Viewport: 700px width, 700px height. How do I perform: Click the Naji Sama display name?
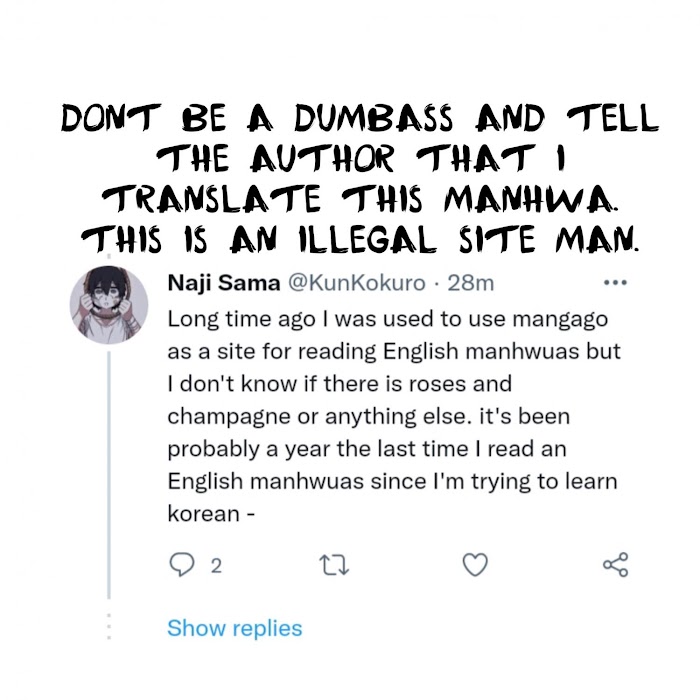click(224, 284)
